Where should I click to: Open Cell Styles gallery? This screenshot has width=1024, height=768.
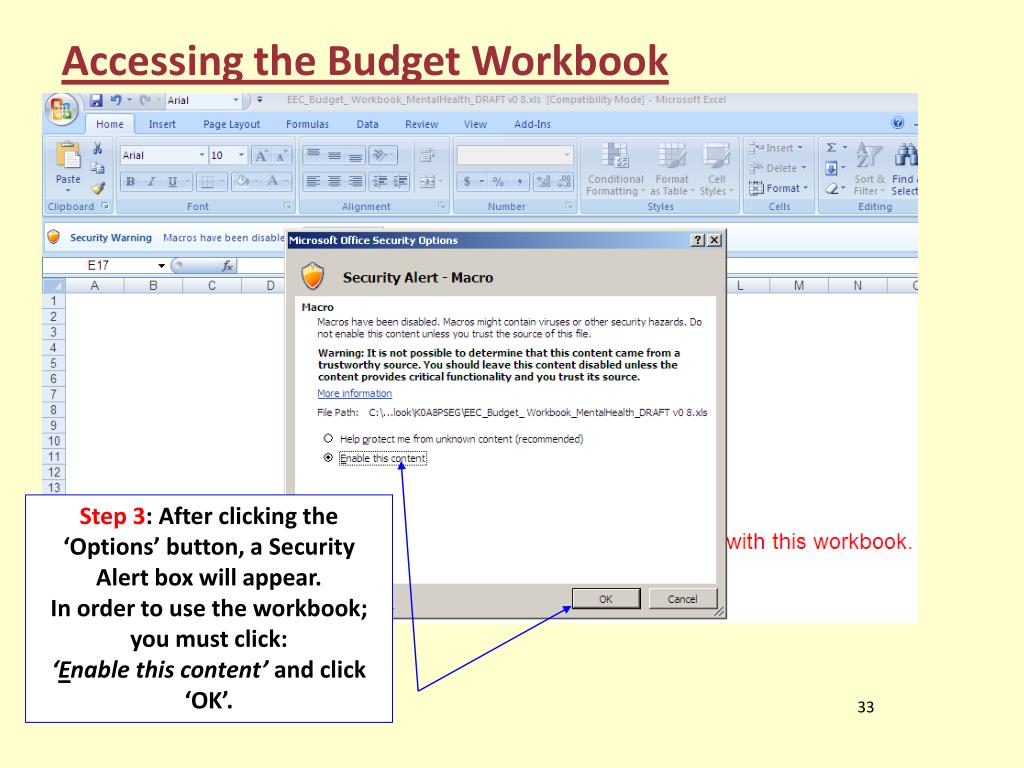click(x=716, y=169)
